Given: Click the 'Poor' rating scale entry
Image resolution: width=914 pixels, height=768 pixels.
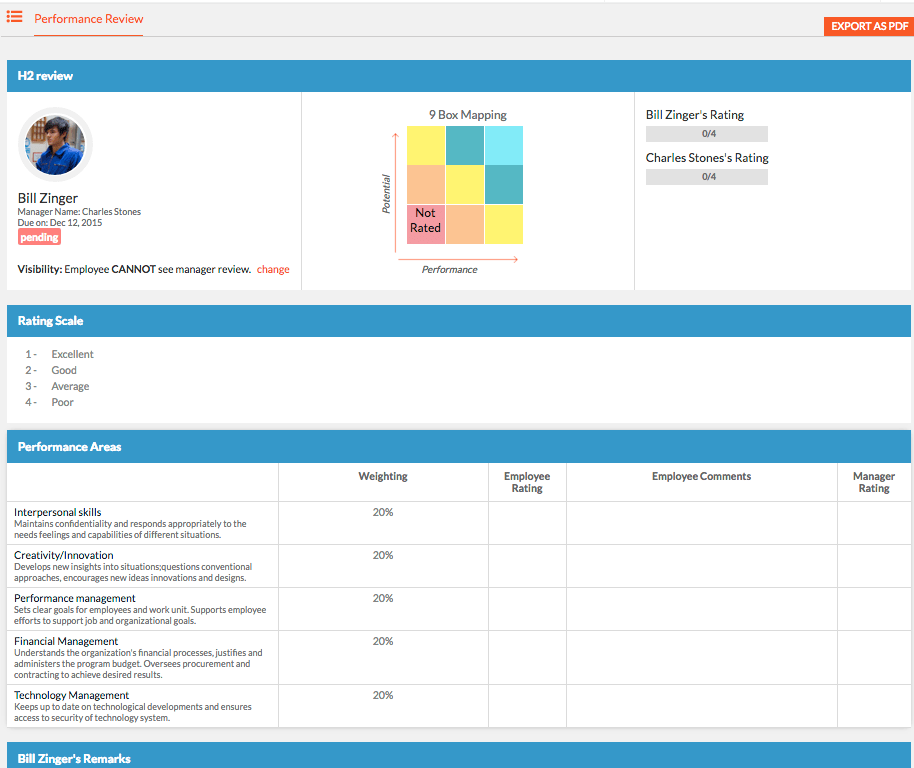Looking at the screenshot, I should pyautogui.click(x=62, y=403).
